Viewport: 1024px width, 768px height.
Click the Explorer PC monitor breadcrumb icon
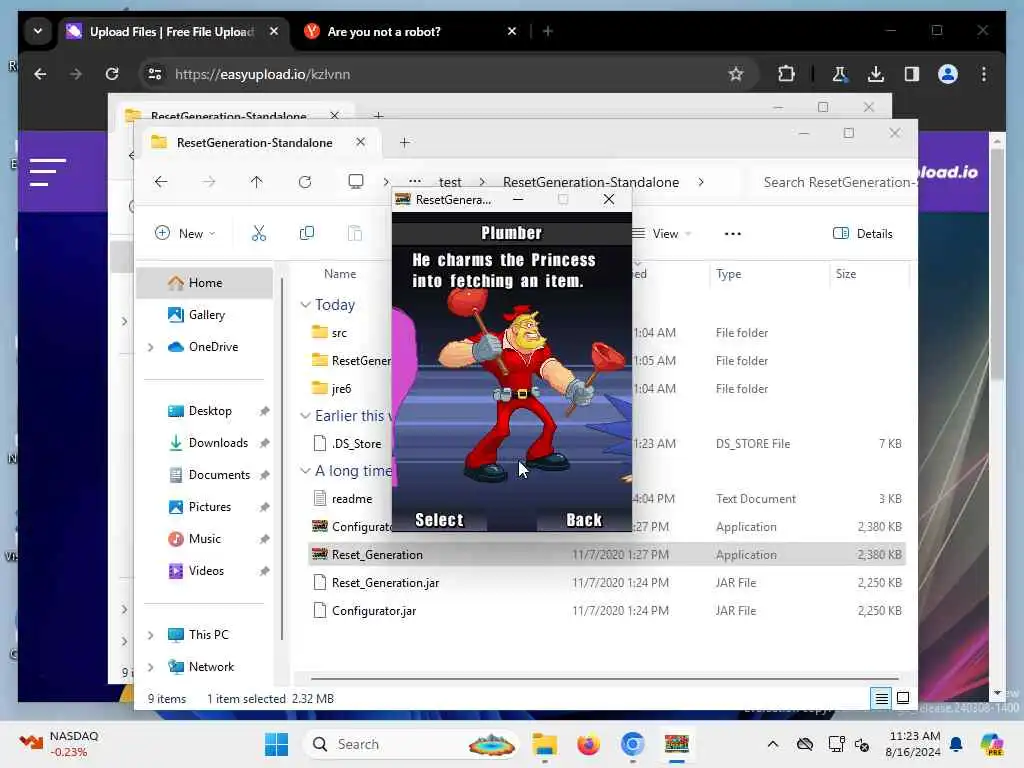click(x=356, y=182)
